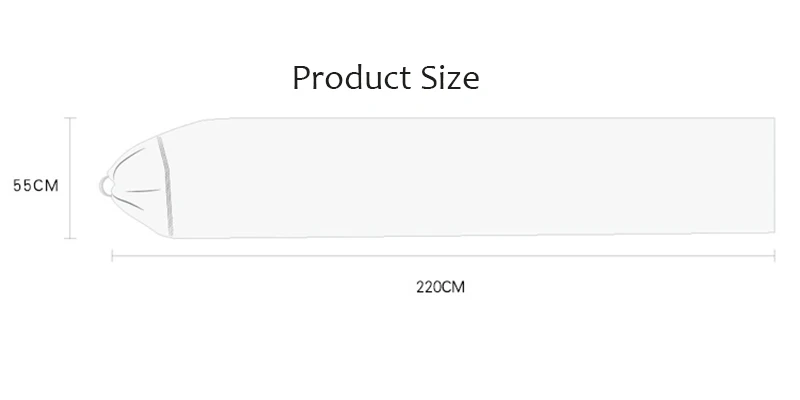Click the word "Product" in the title
The image size is (800, 400).
pyautogui.click(x=352, y=78)
